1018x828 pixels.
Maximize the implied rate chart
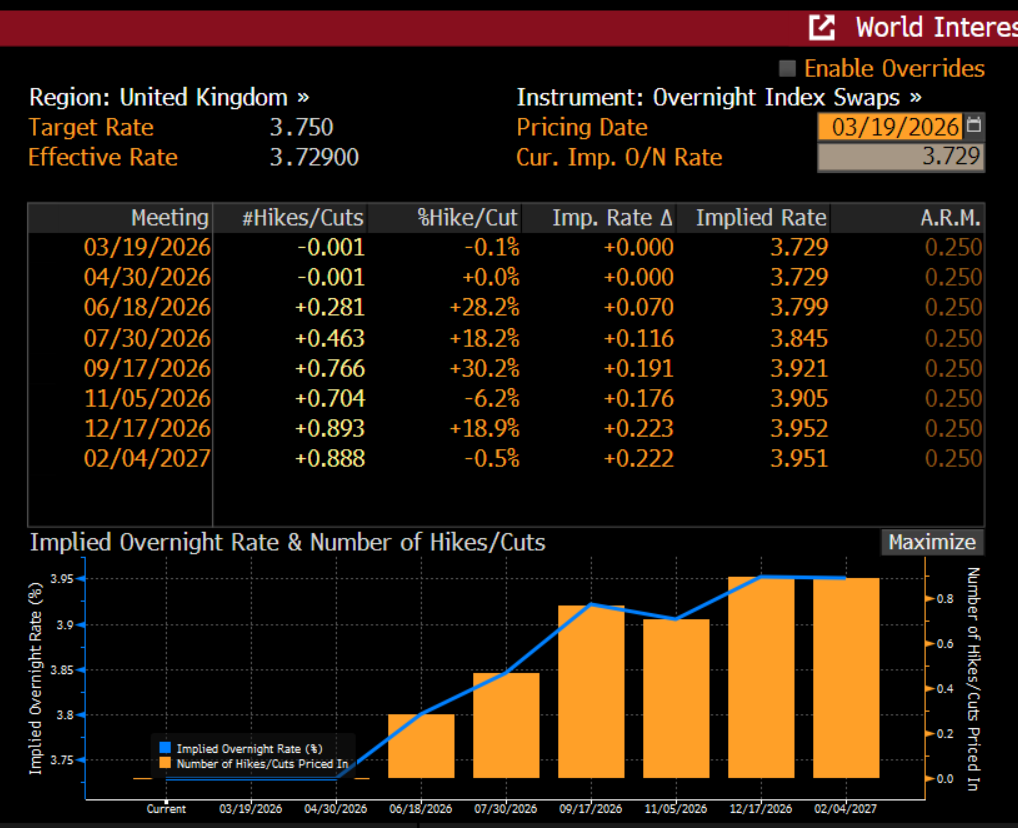pos(931,542)
